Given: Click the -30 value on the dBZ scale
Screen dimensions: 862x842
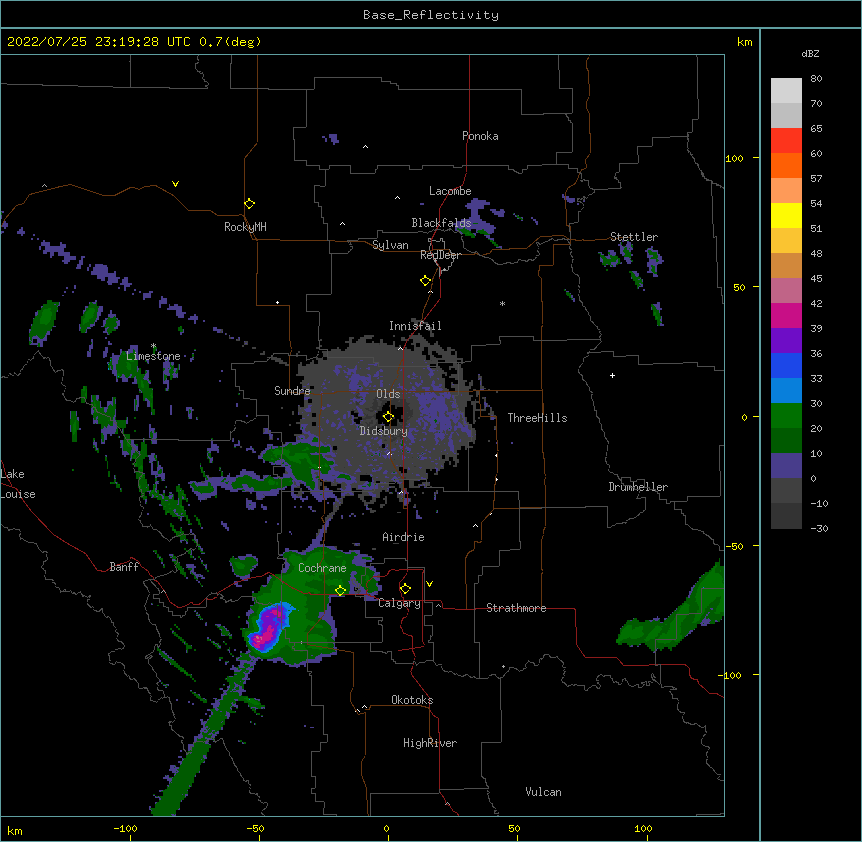Looking at the screenshot, I should click(819, 529).
